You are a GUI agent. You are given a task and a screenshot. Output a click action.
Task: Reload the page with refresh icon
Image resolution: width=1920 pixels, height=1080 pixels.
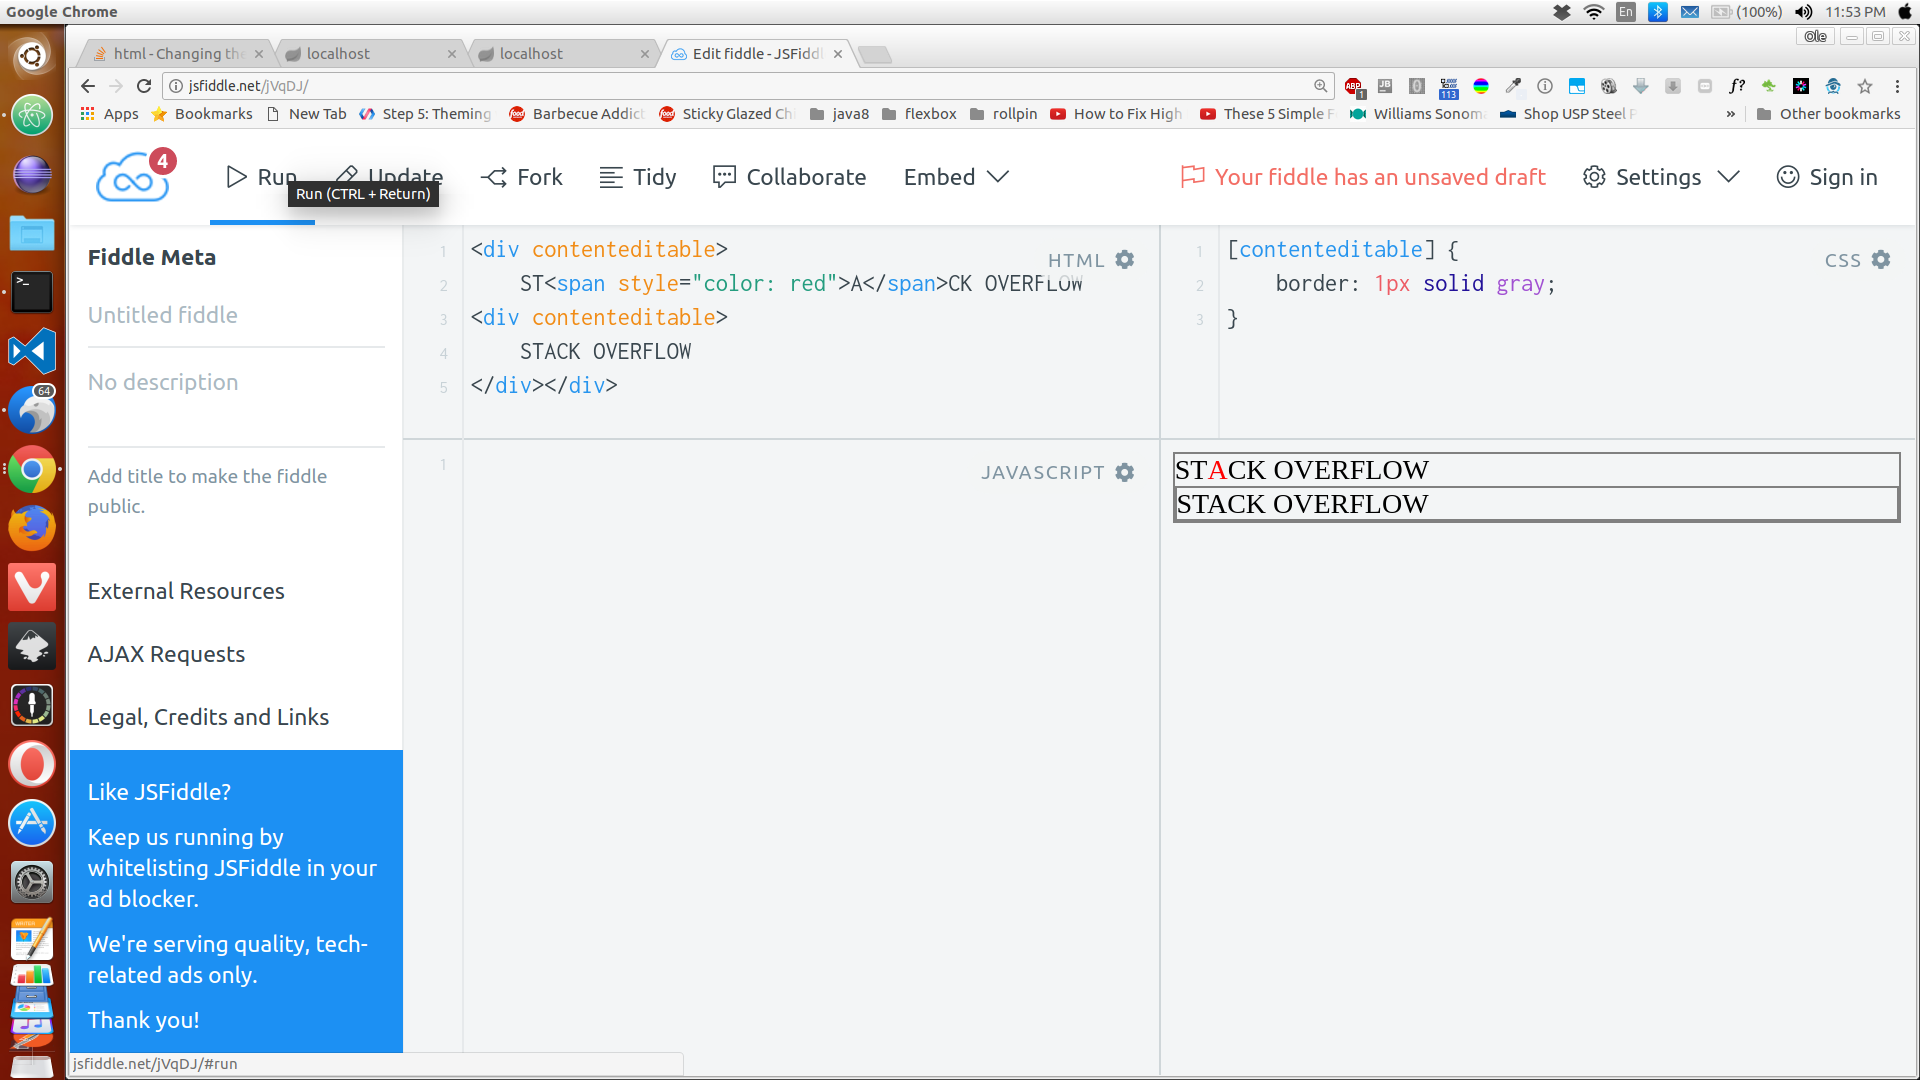(144, 86)
